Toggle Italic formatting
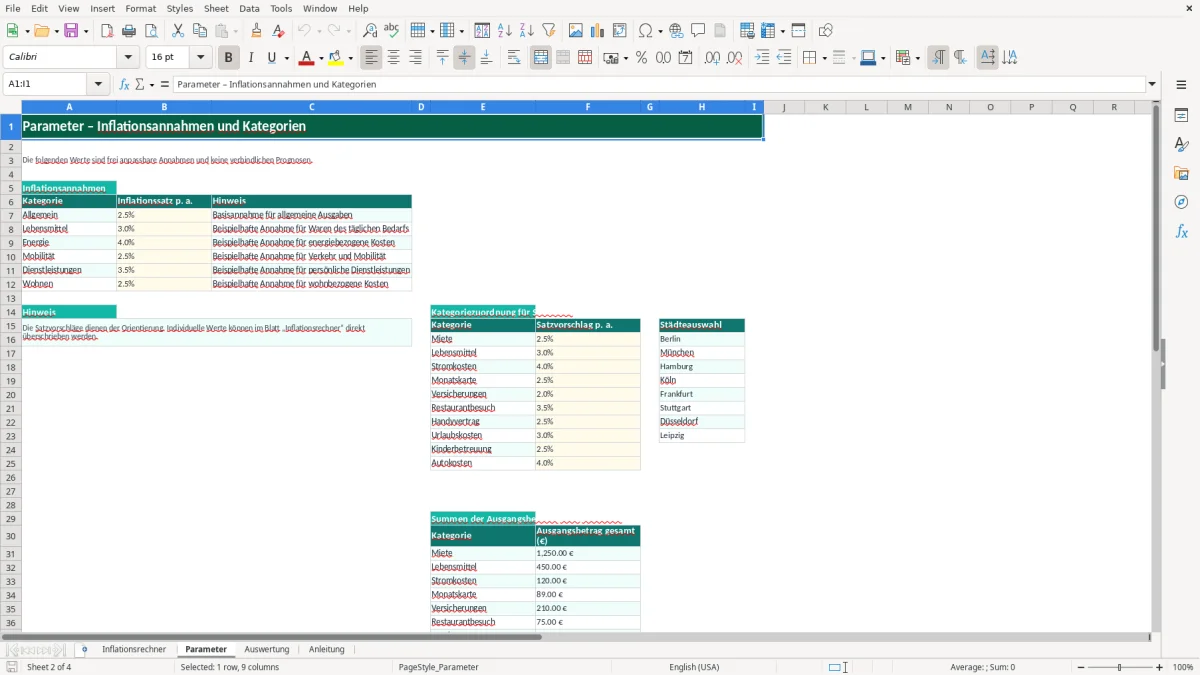 coord(251,58)
